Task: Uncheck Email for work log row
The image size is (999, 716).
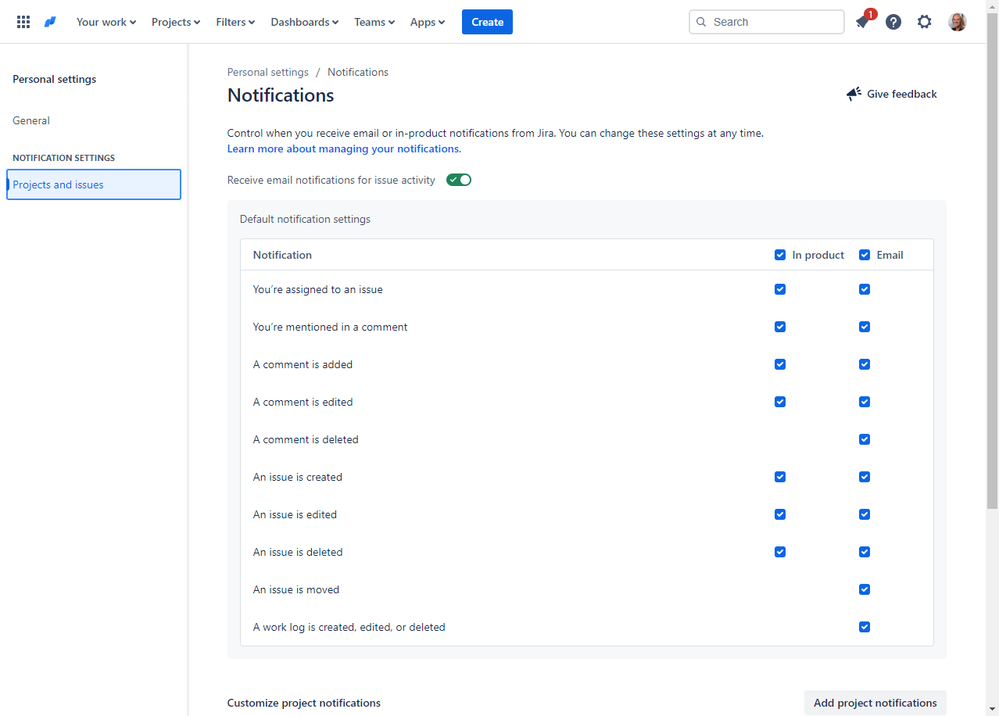Action: pos(864,627)
